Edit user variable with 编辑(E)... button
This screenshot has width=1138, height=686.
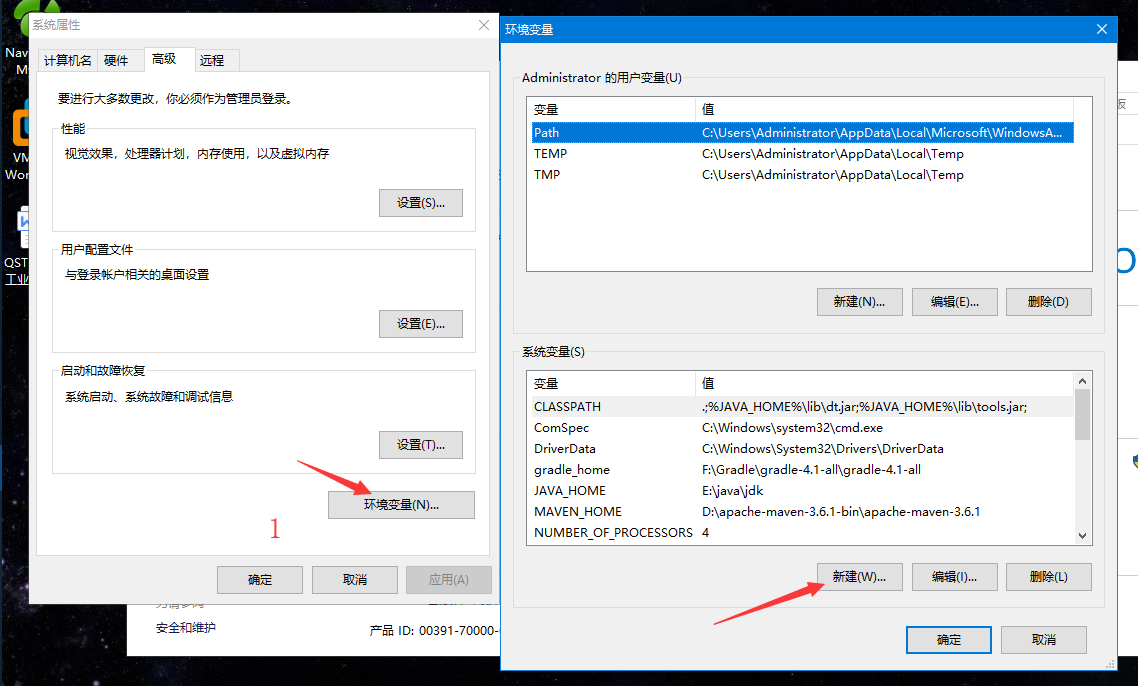954,302
